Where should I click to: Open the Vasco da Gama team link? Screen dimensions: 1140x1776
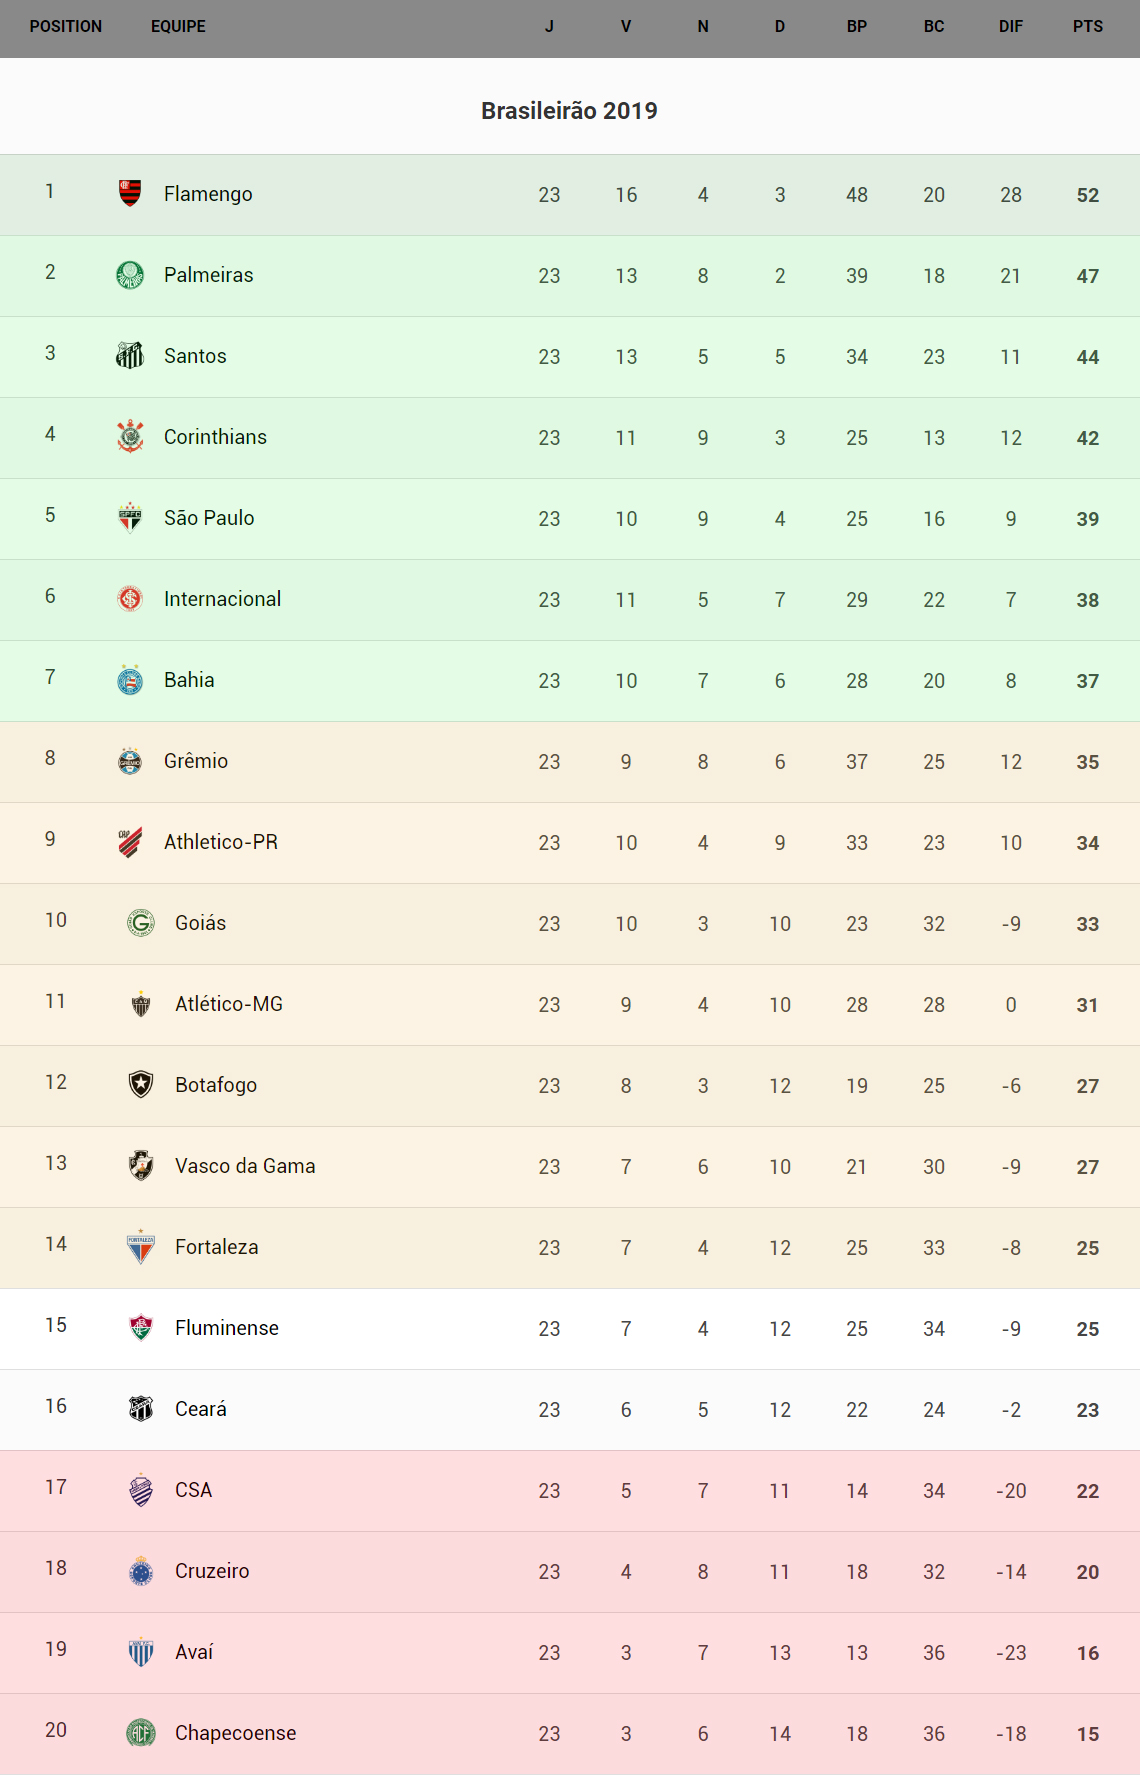pos(245,1166)
